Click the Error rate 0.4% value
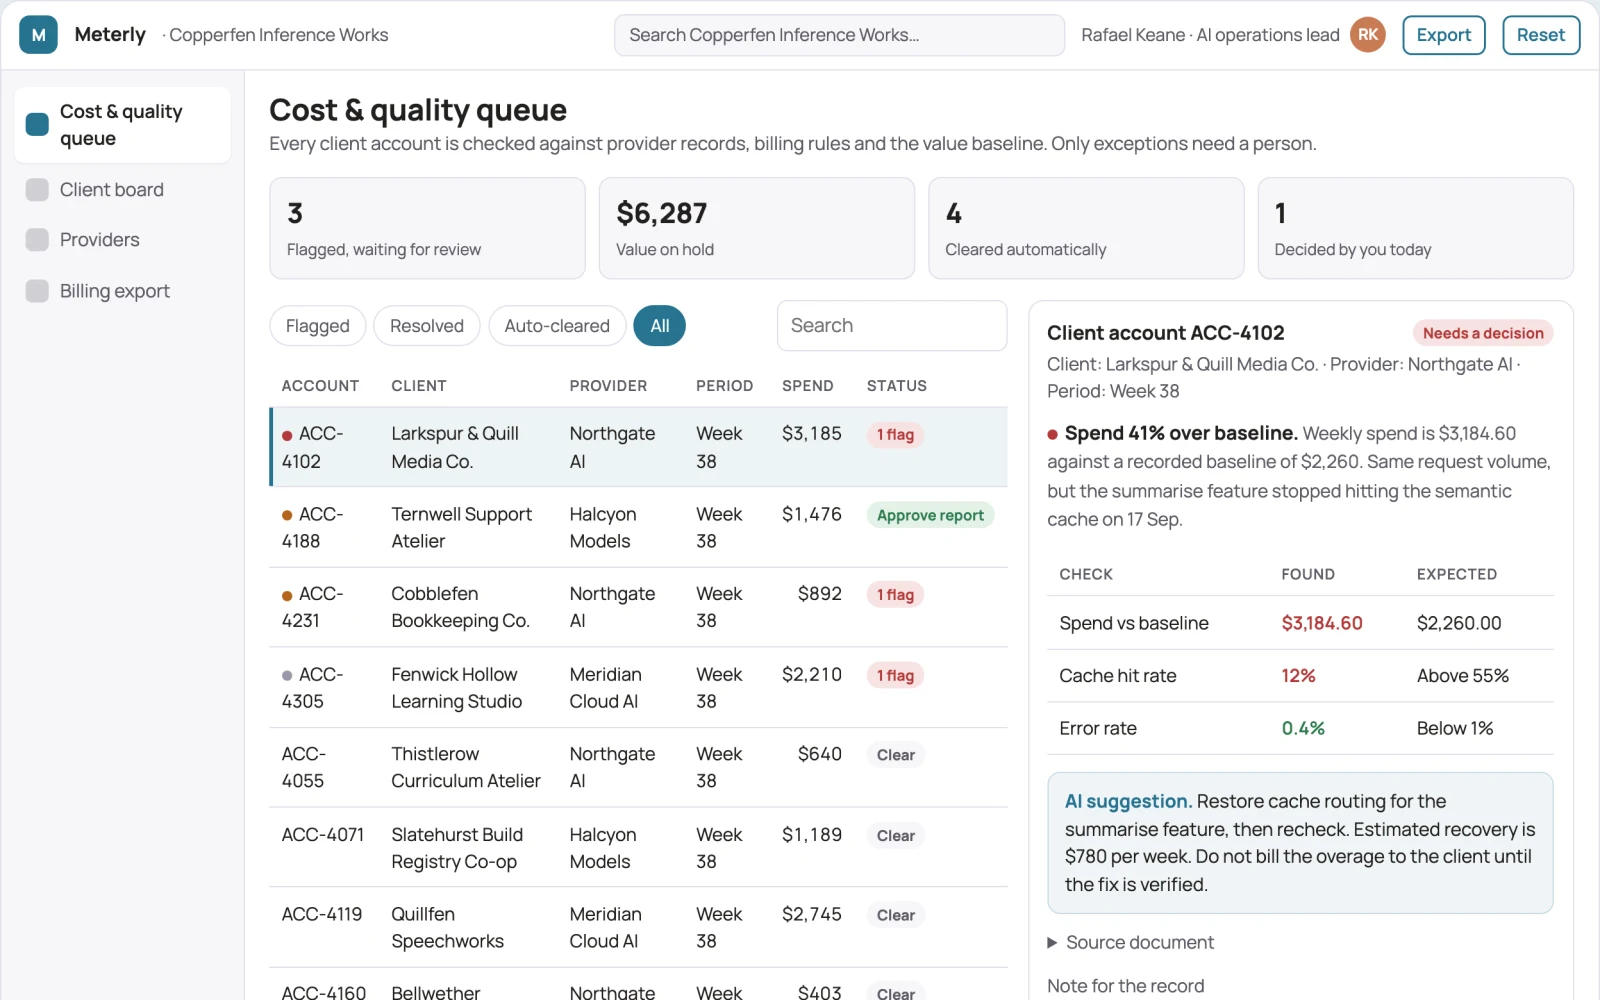The height and width of the screenshot is (1000, 1600). [1302, 728]
